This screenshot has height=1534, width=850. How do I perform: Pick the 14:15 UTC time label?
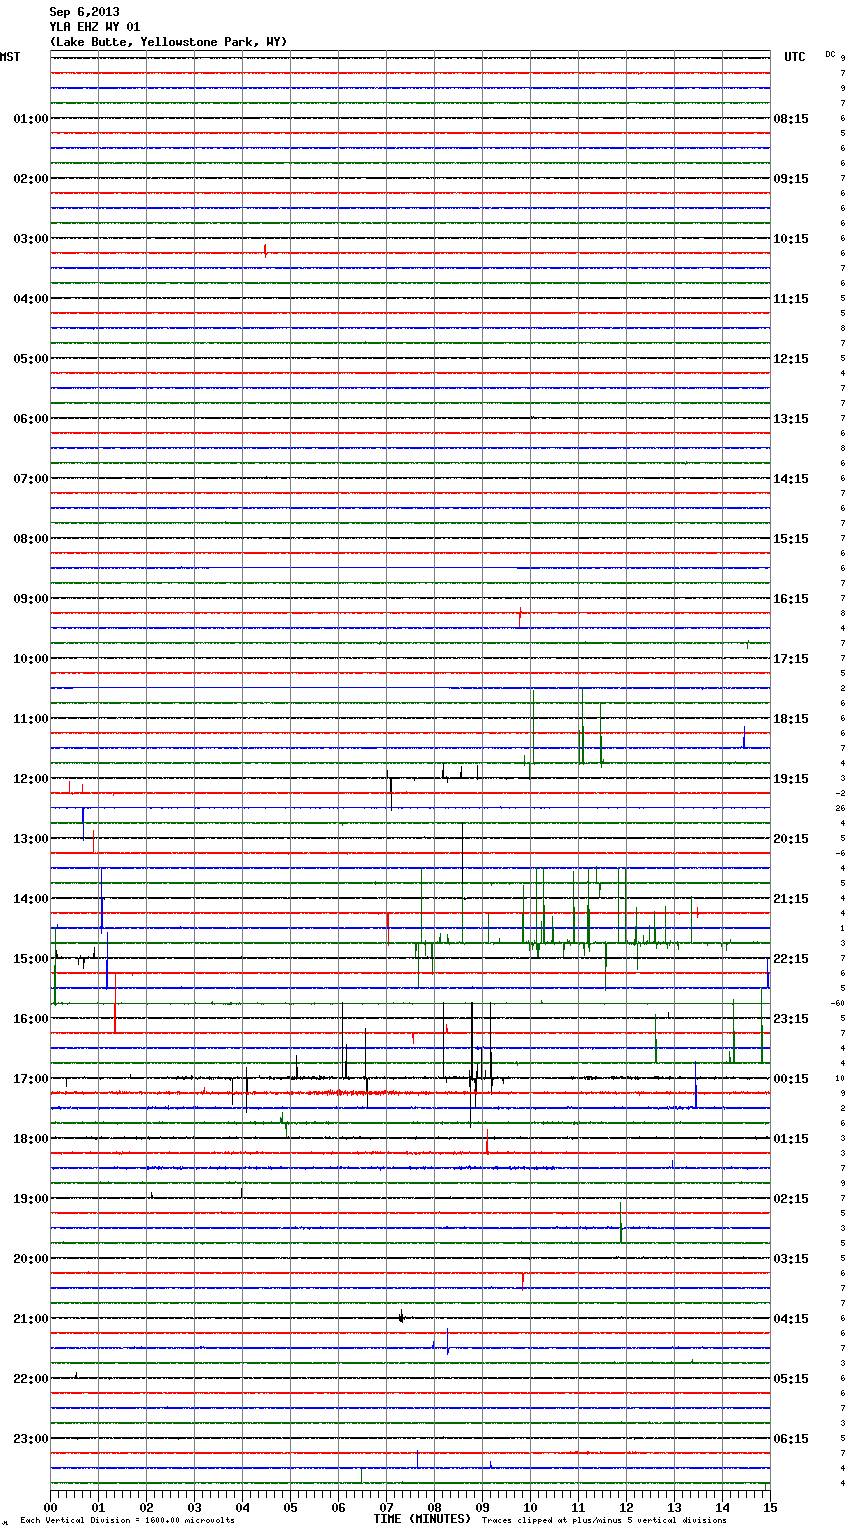(x=791, y=479)
